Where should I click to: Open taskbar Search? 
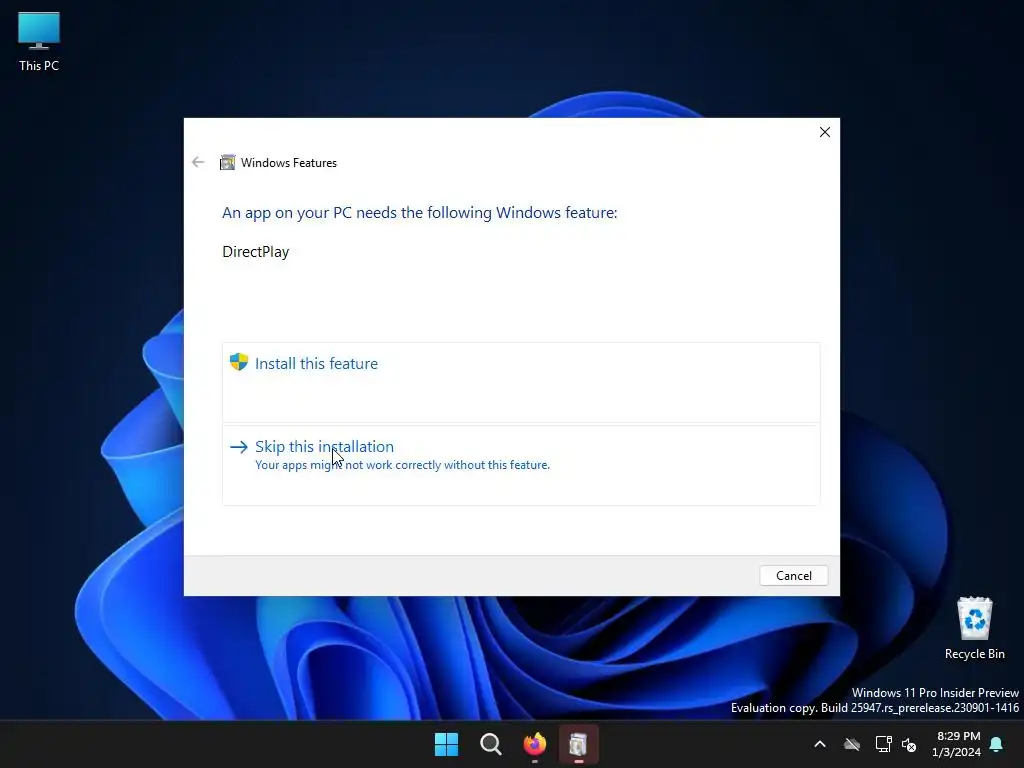point(490,744)
